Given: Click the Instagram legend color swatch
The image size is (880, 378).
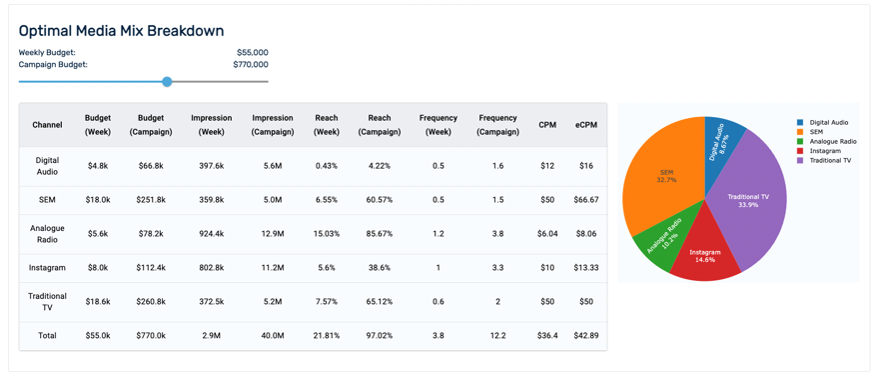Looking at the screenshot, I should coord(800,151).
